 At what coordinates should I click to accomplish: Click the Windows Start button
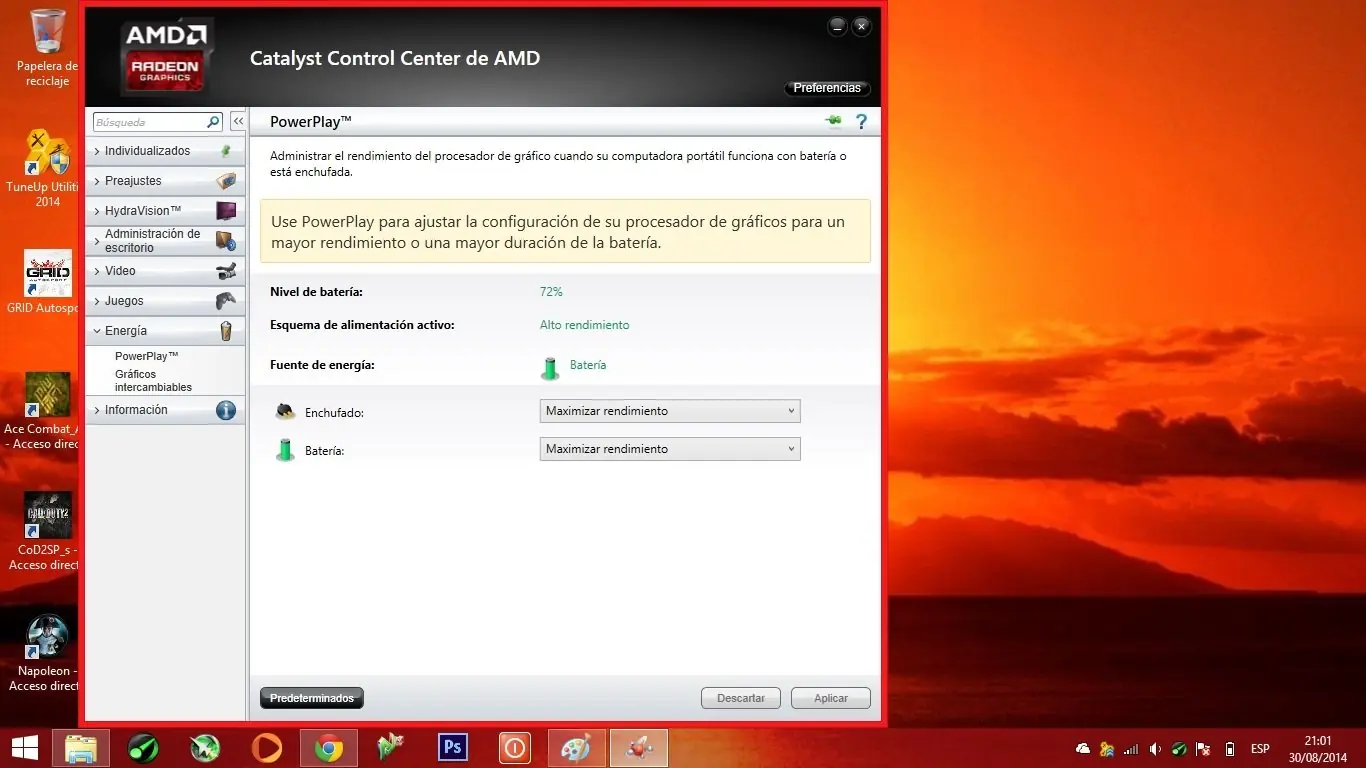pos(24,748)
